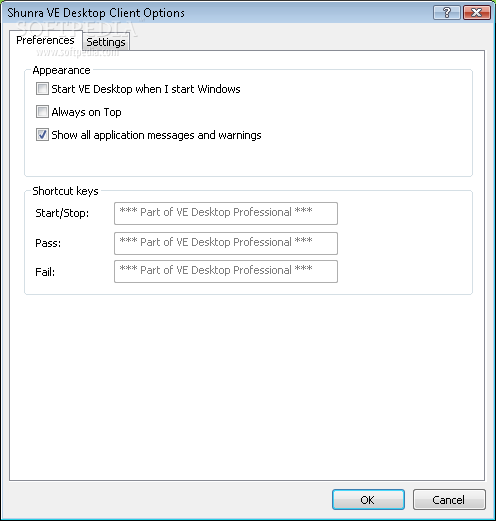Click the Fail: label

45,272
